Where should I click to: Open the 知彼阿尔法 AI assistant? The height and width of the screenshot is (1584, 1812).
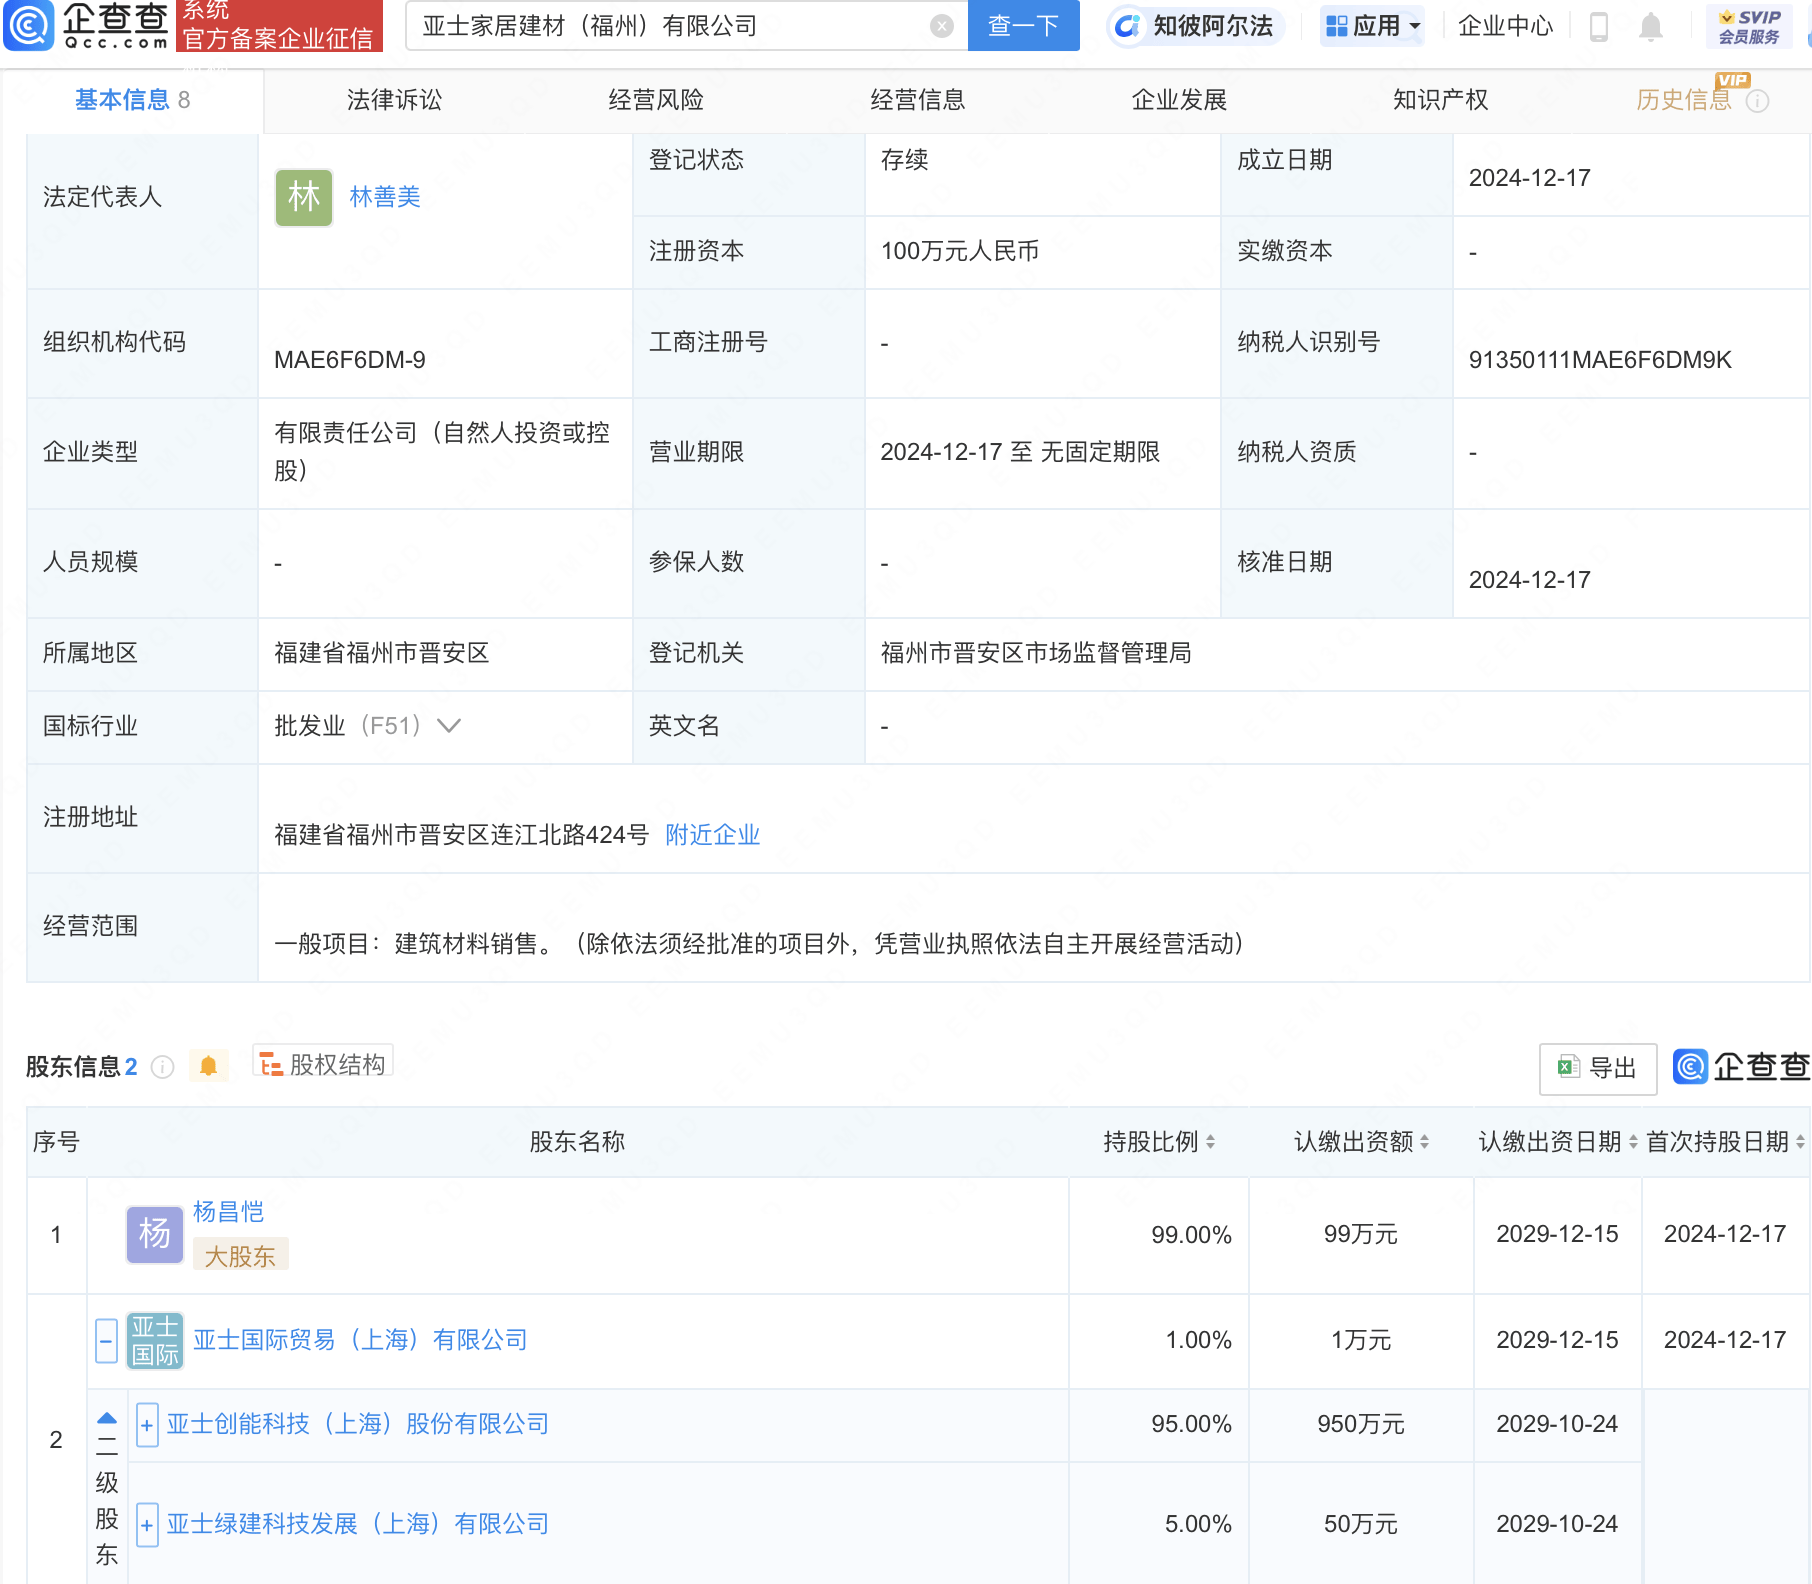tap(1197, 26)
